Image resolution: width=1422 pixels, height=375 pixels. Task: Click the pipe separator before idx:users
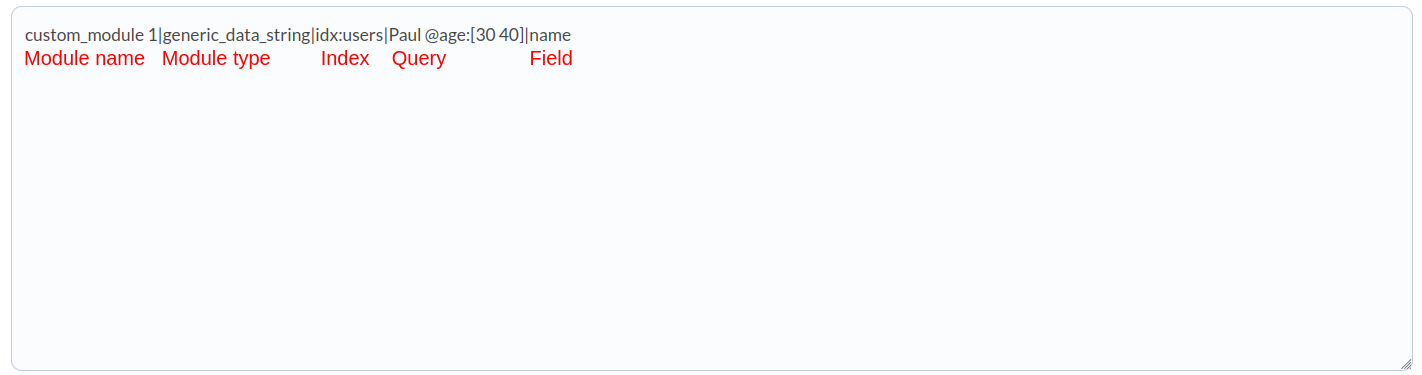point(313,35)
